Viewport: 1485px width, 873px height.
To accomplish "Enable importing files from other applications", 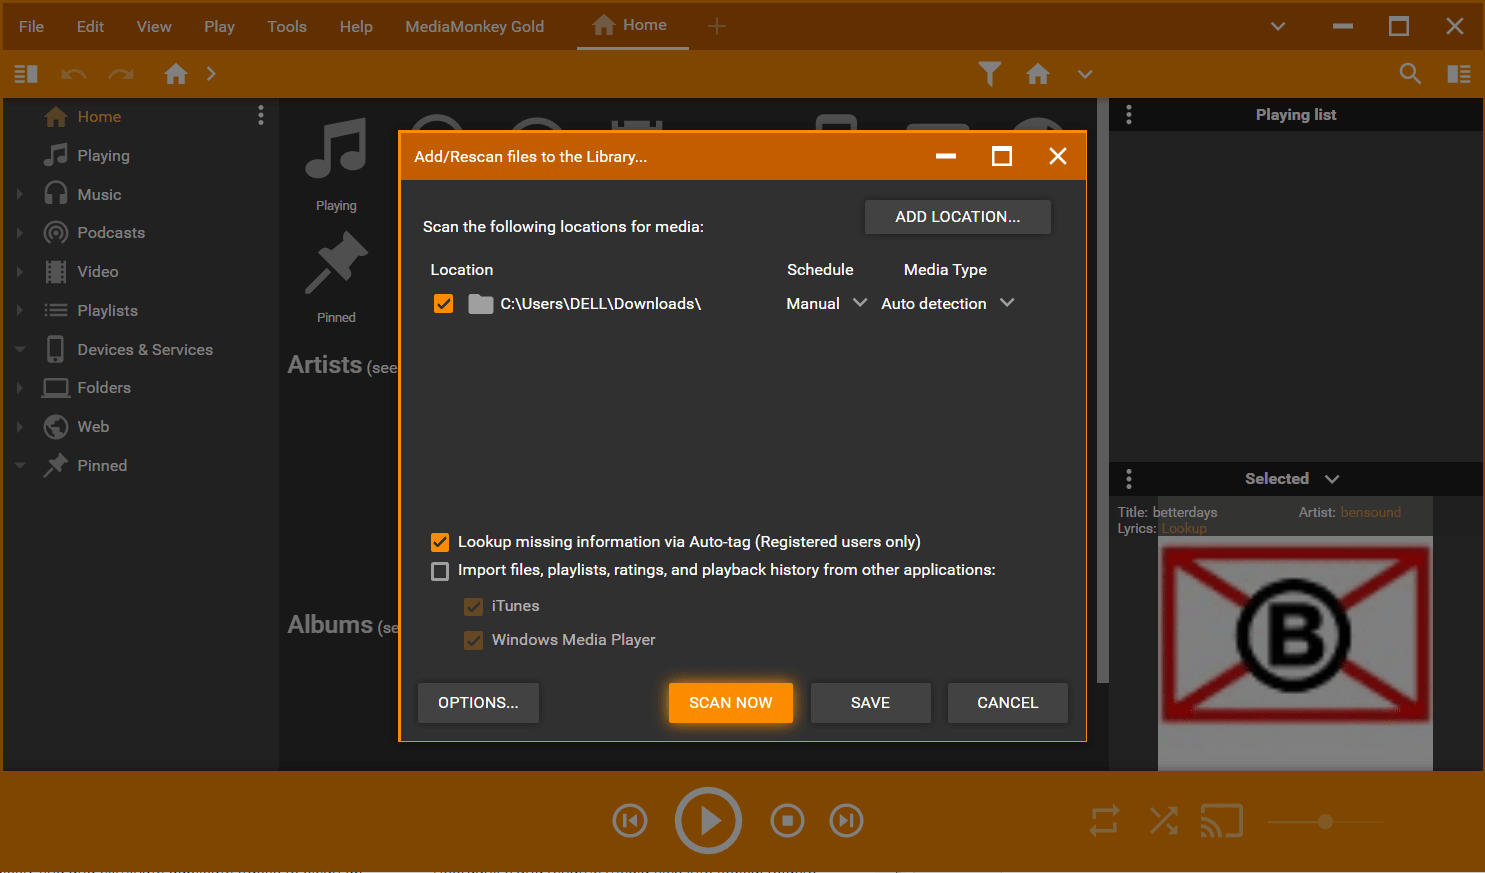I will [440, 571].
